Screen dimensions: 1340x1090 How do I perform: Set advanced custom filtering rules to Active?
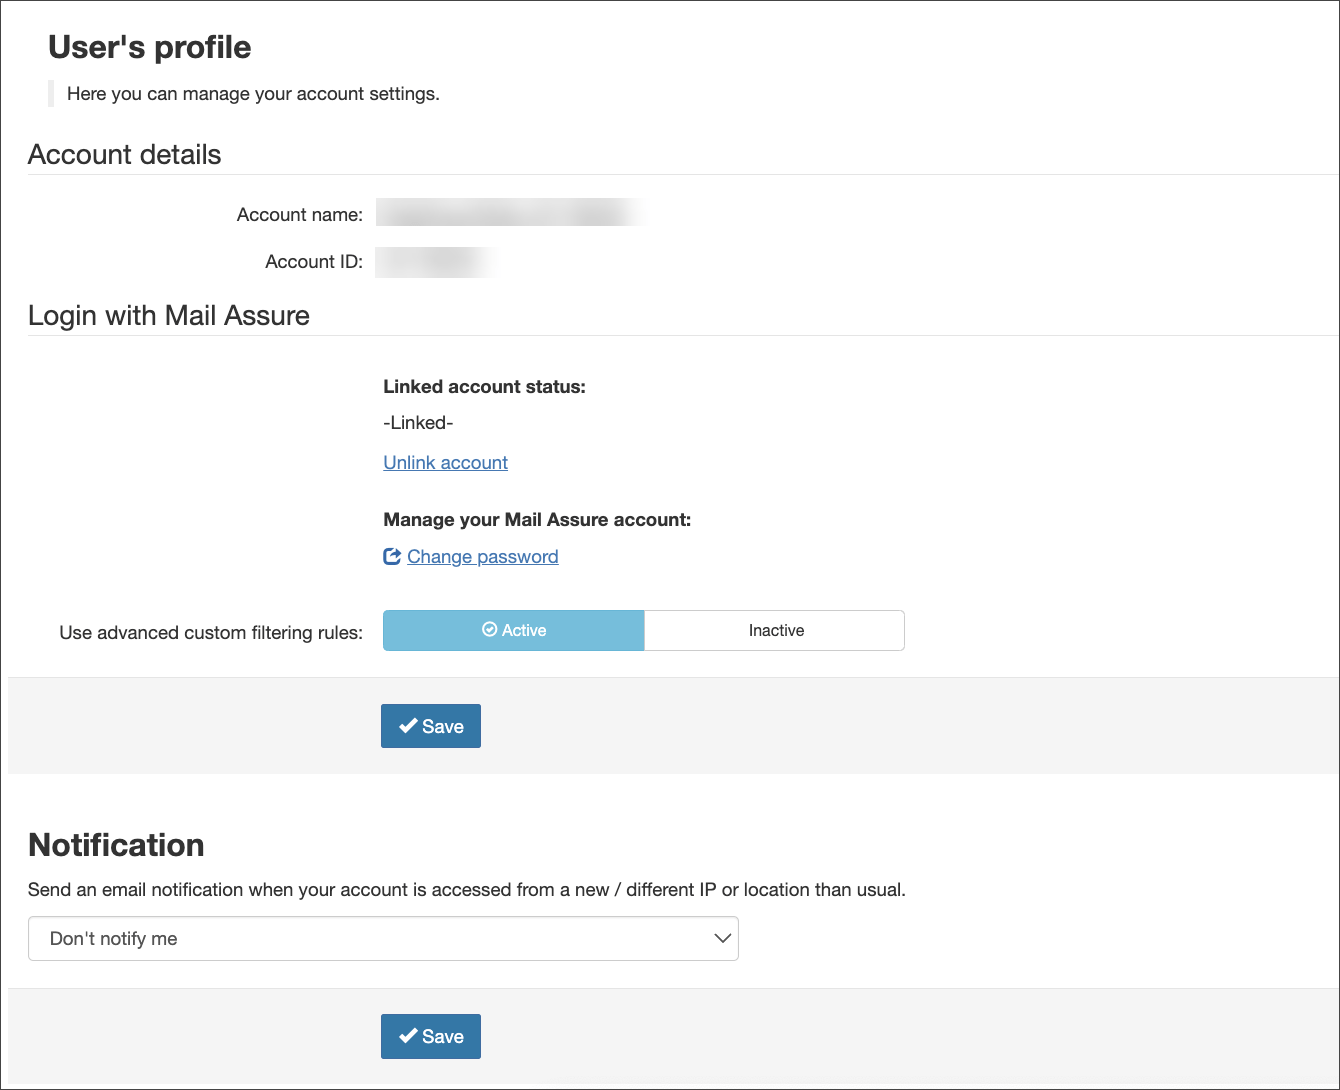514,630
